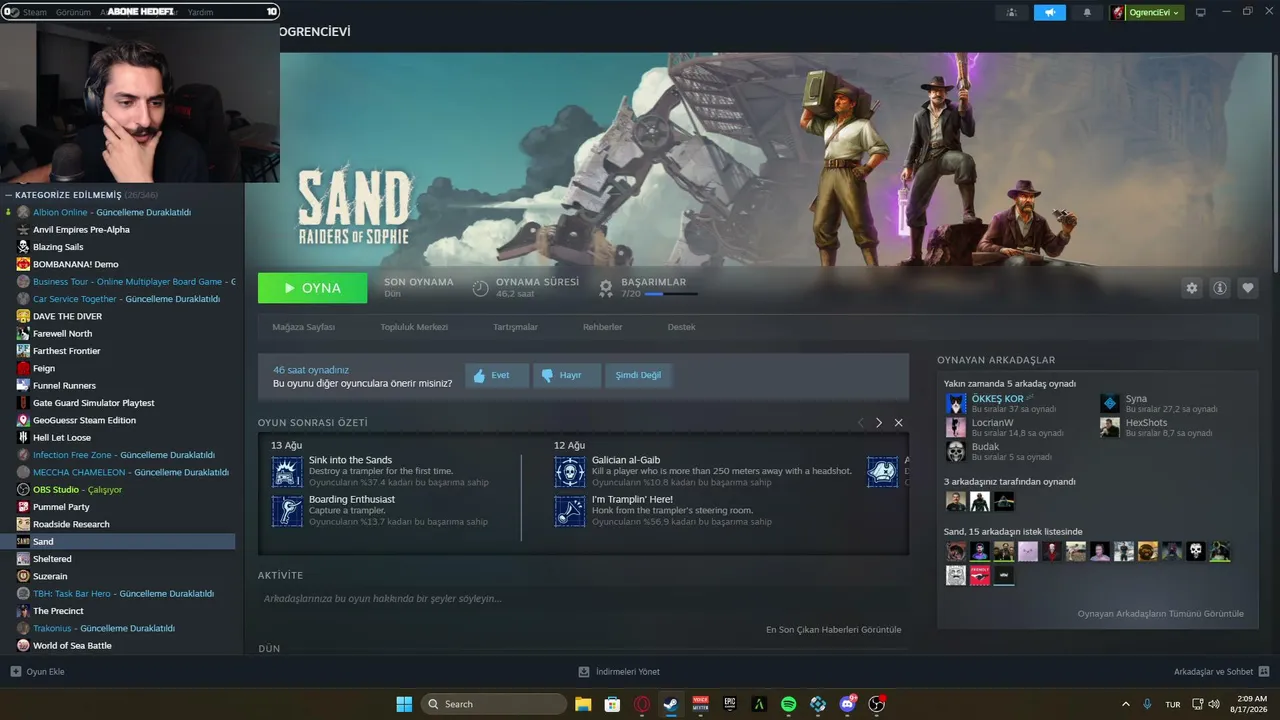The height and width of the screenshot is (720, 1280).
Task: Click the taskbar Search box
Action: click(494, 704)
